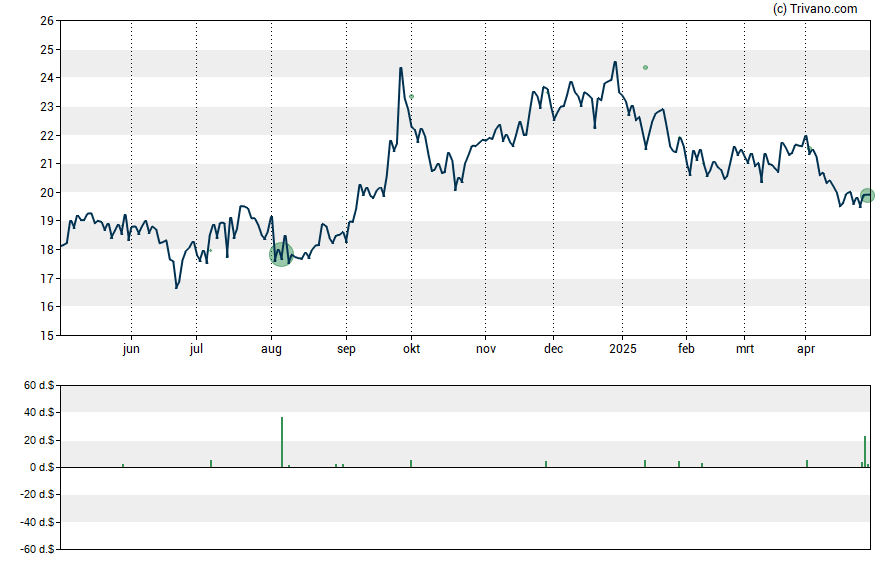Click the '20 d.$' volume axis label
The width and height of the screenshot is (888, 565).
click(39, 440)
